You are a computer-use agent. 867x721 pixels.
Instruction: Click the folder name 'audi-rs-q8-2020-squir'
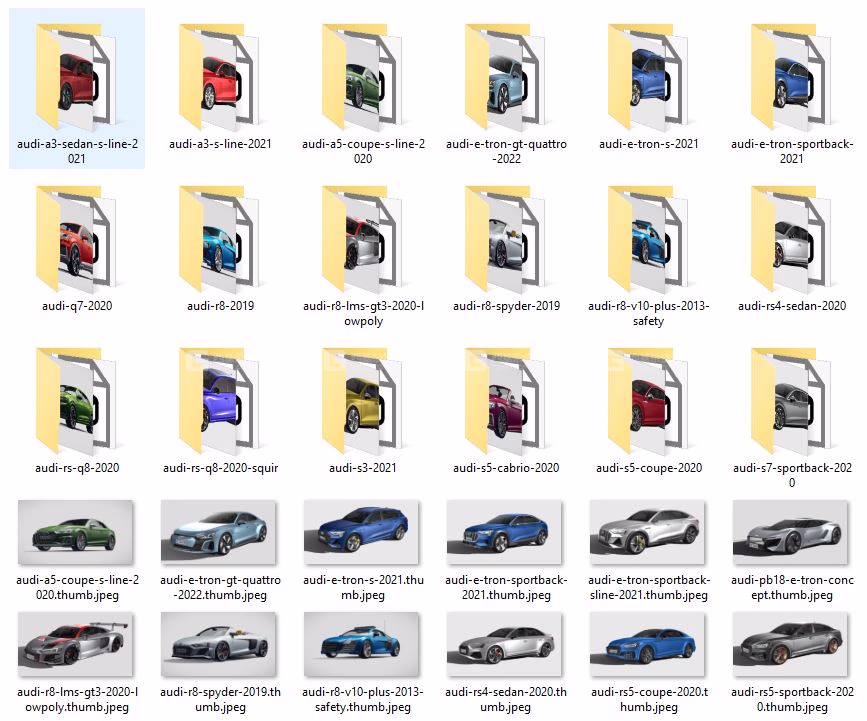[220, 468]
